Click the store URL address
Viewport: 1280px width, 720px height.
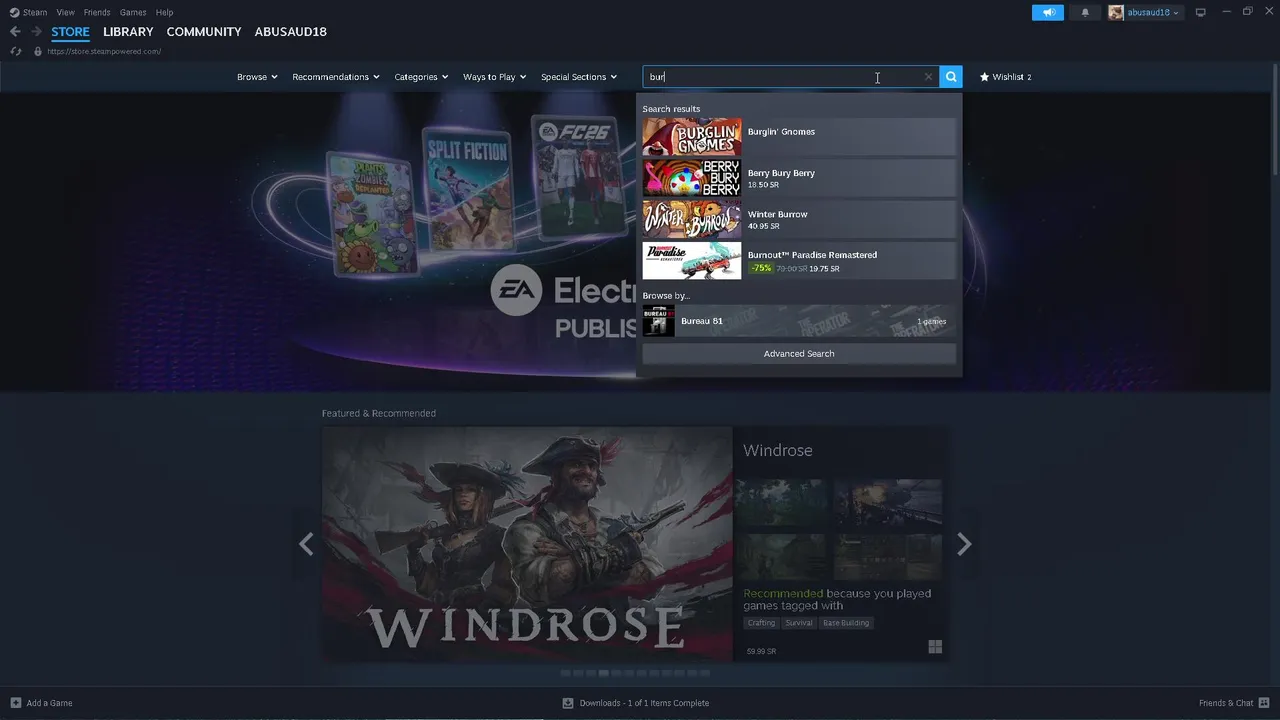[104, 51]
